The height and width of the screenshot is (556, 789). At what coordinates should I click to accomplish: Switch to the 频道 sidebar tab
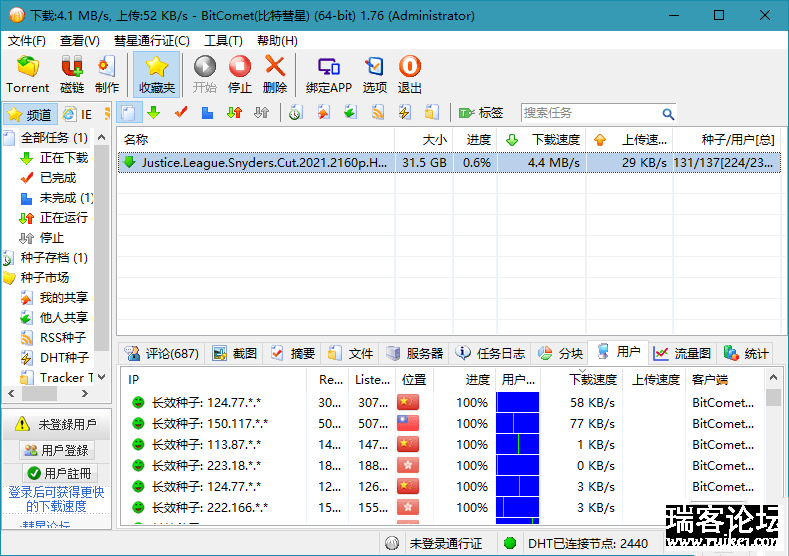click(x=31, y=114)
